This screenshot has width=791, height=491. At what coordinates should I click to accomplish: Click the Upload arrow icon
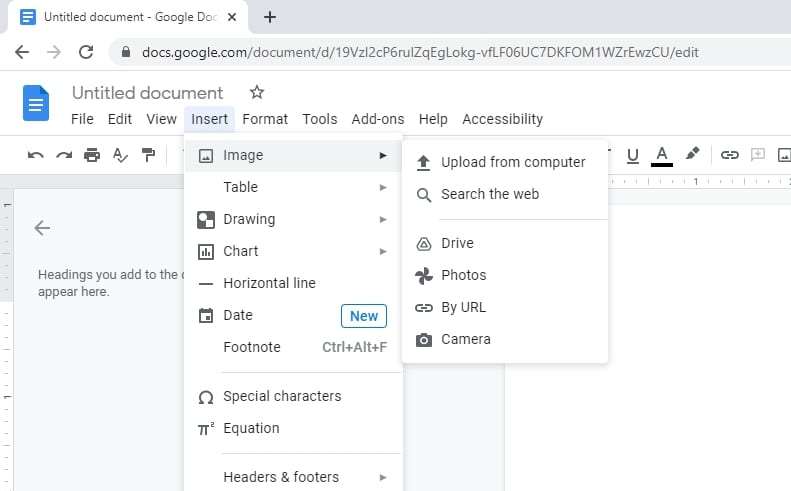424,163
